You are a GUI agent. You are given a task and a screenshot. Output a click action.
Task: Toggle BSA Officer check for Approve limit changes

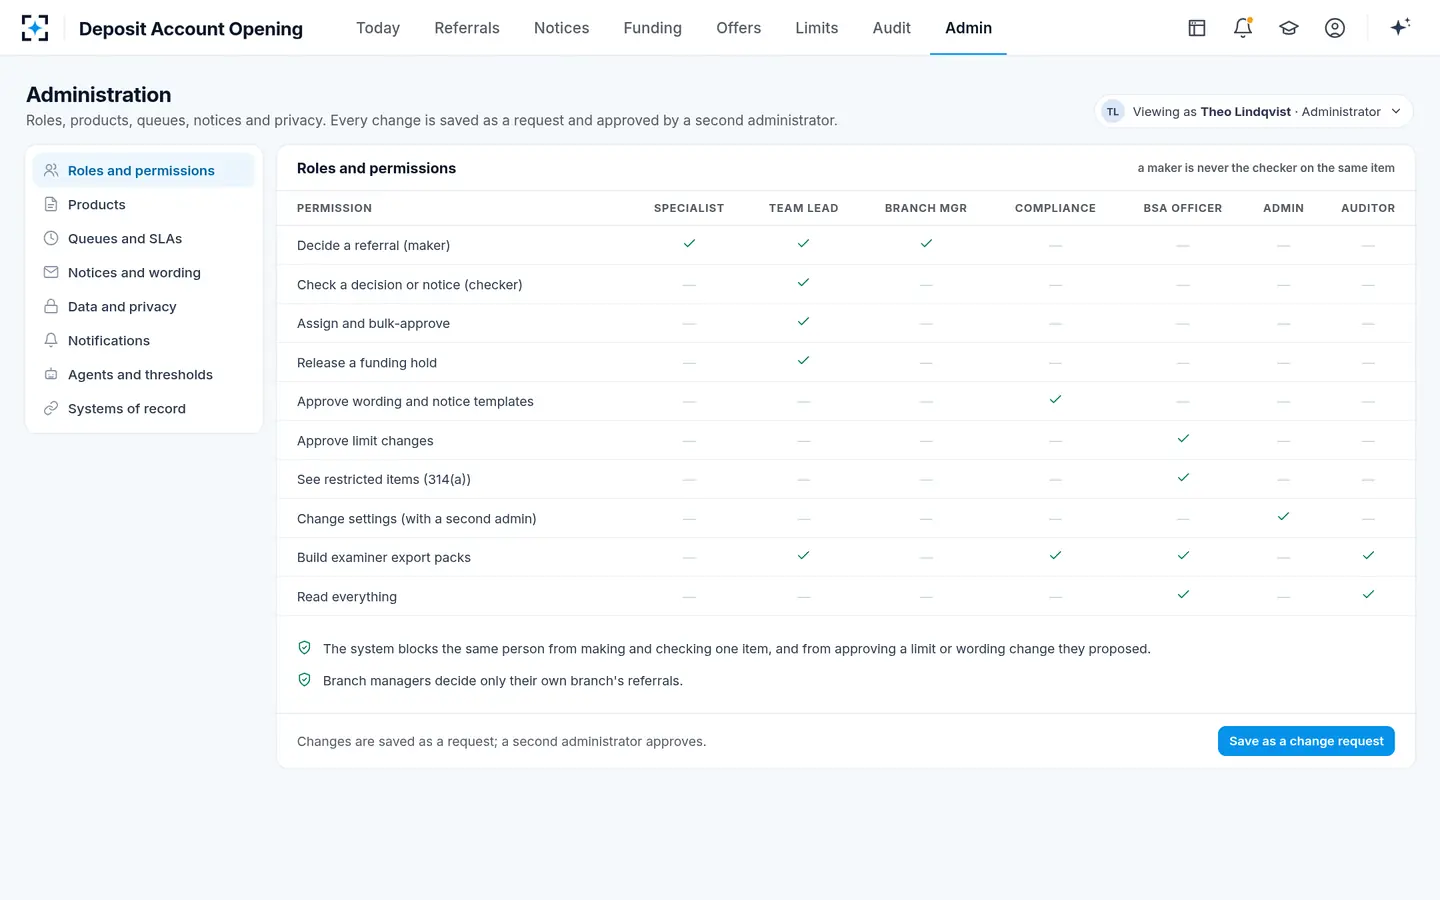click(1183, 438)
